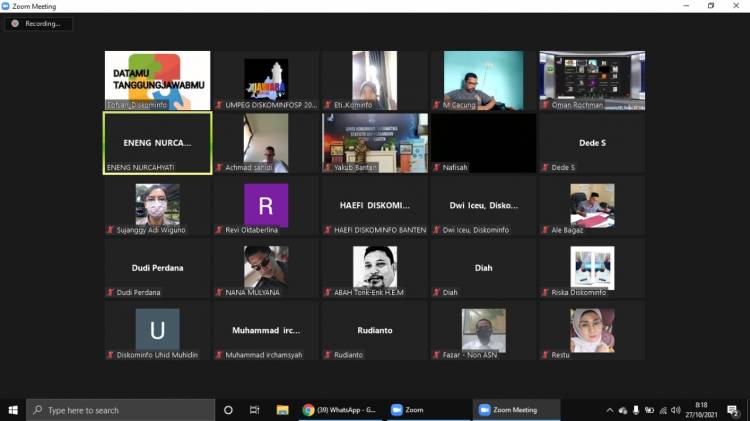The width and height of the screenshot is (750, 421).
Task: Select Tofuan Diskominfo's video tile
Action: pos(157,80)
